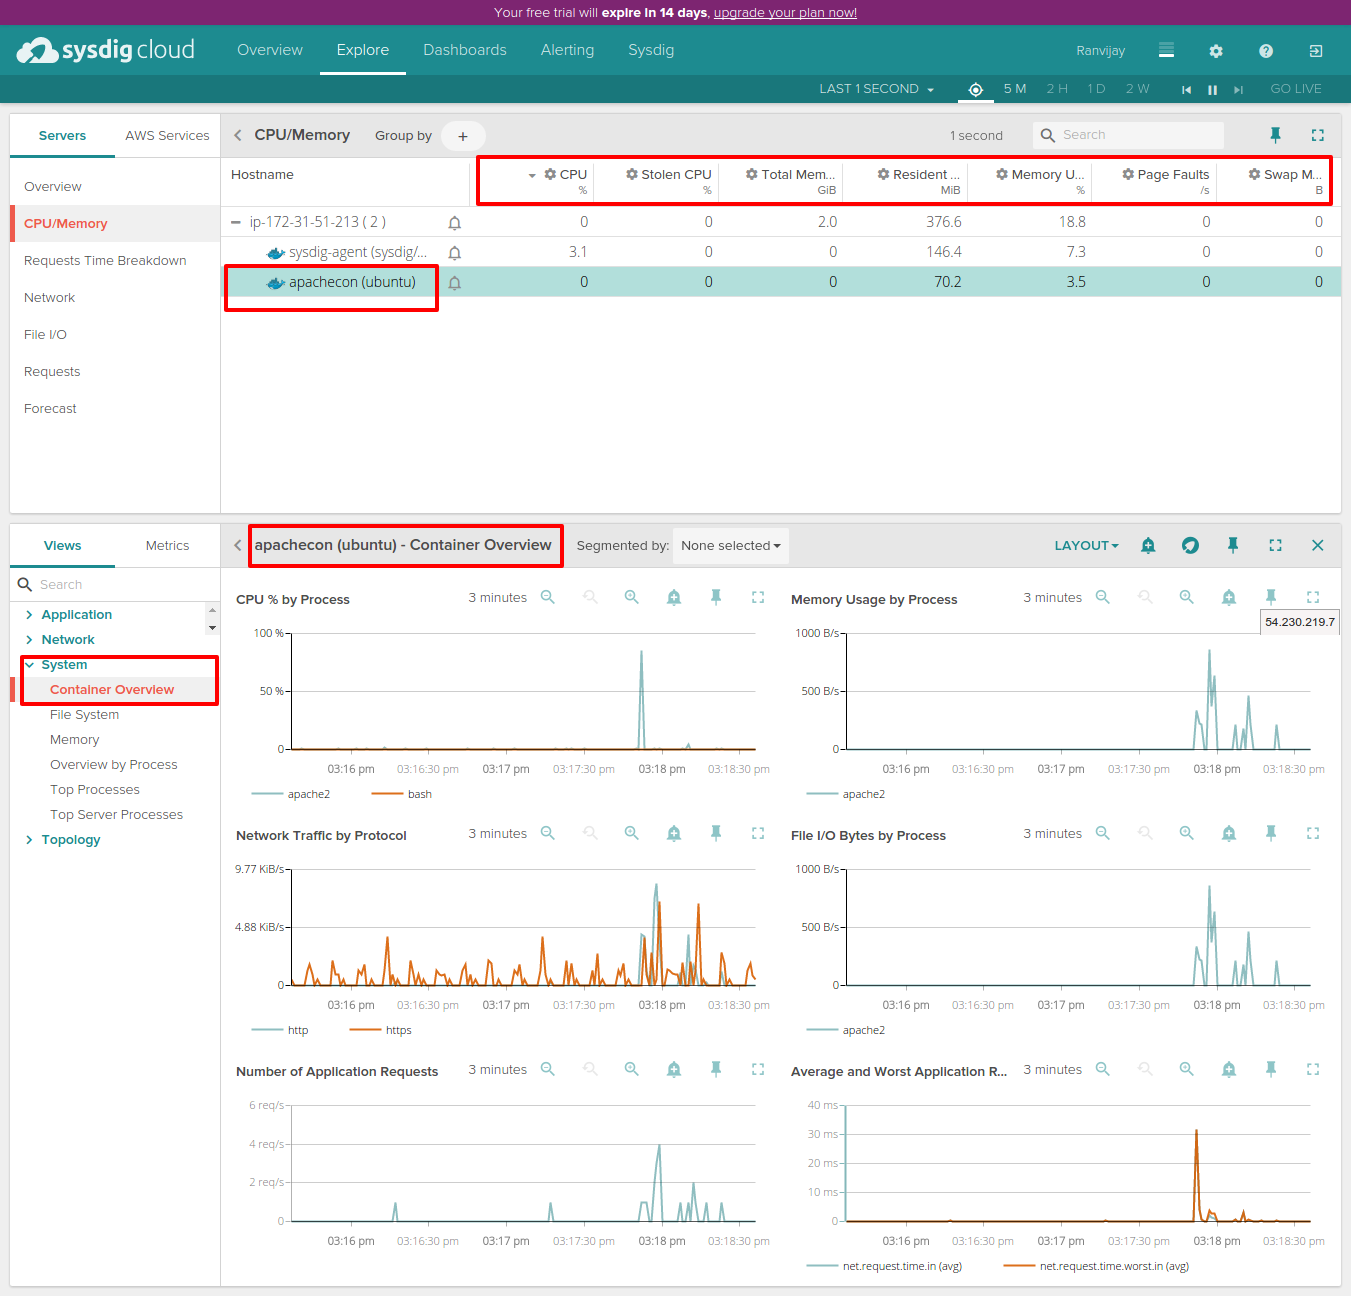The height and width of the screenshot is (1296, 1351).
Task: Click the GO LIVE button
Action: 1296,89
